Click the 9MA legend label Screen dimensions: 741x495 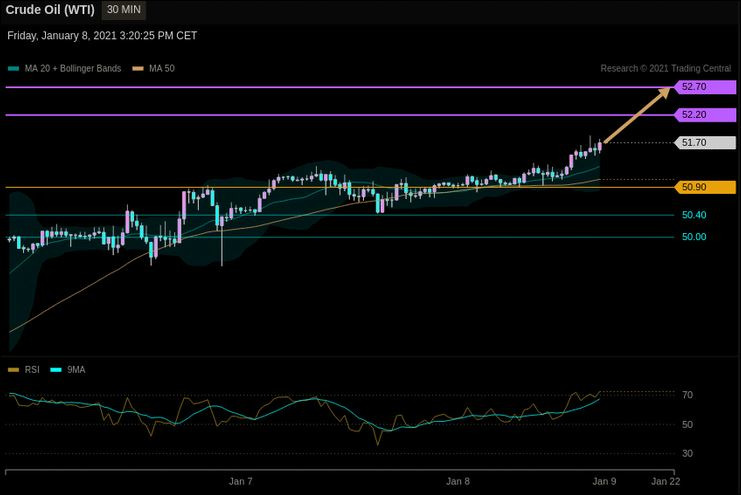76,370
